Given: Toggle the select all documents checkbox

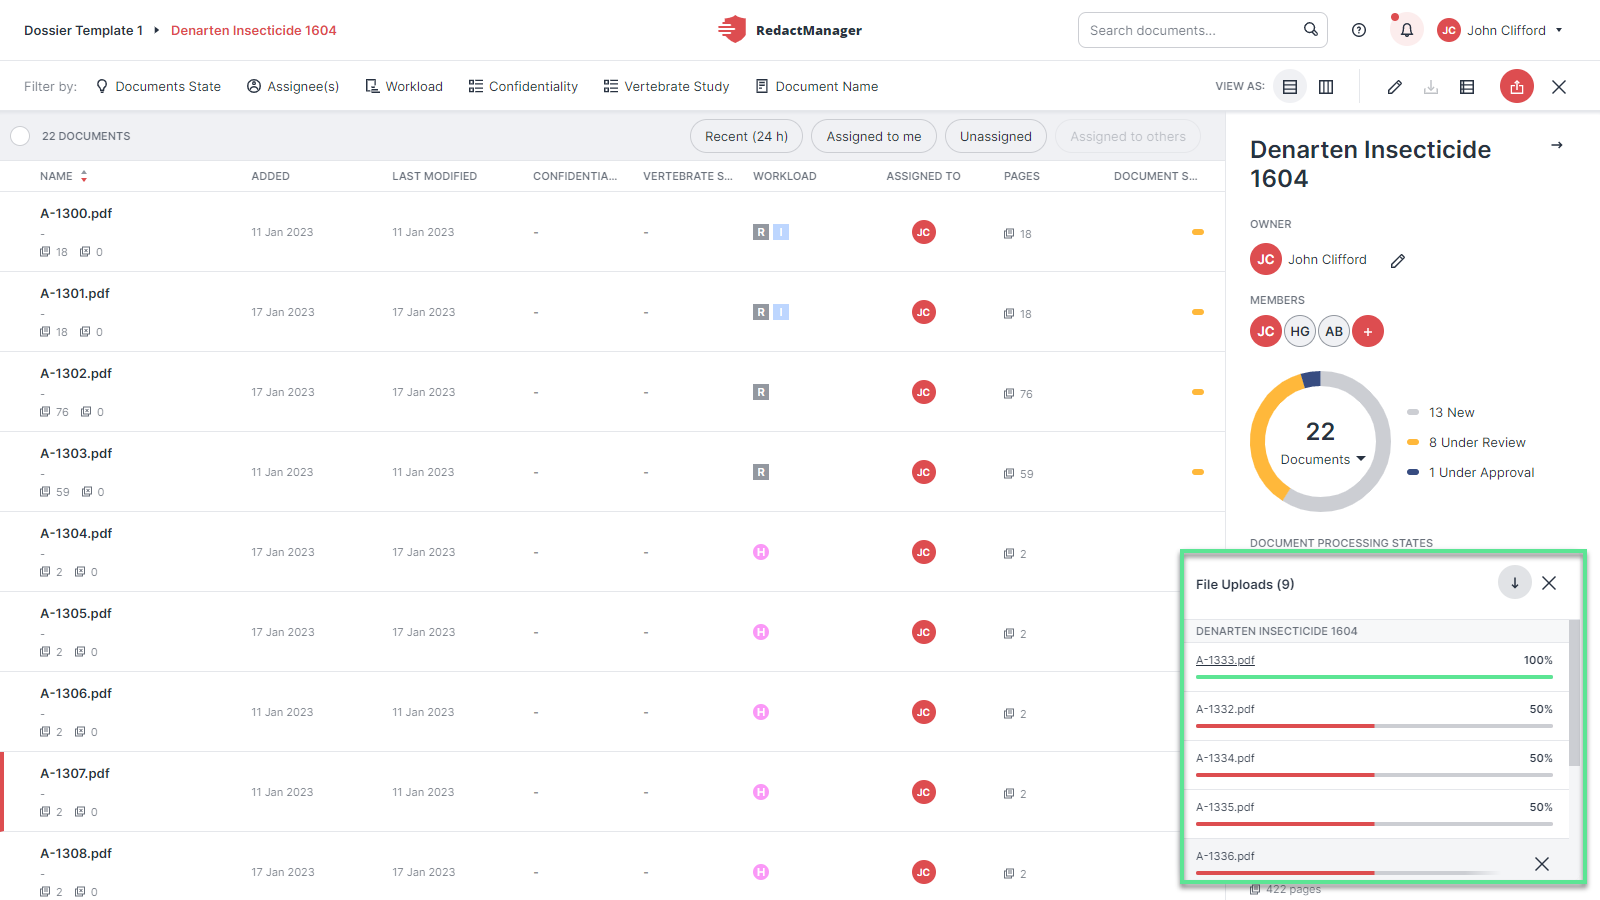Looking at the screenshot, I should point(20,136).
